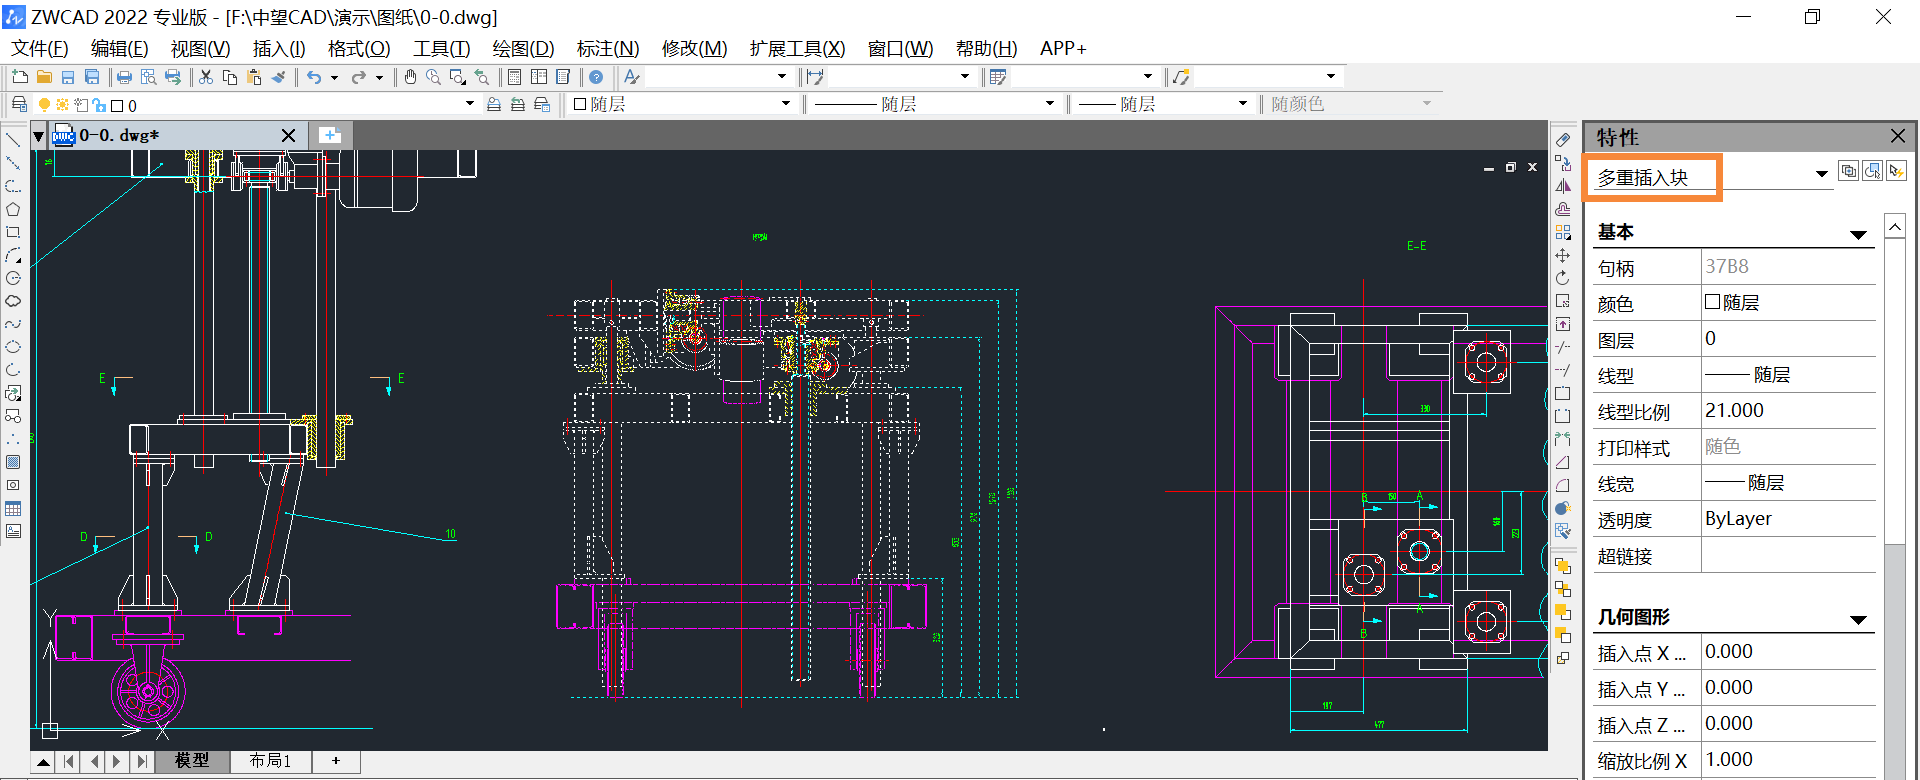The height and width of the screenshot is (780, 1920).
Task: Activate realtime zoom tool
Action: pos(433,77)
